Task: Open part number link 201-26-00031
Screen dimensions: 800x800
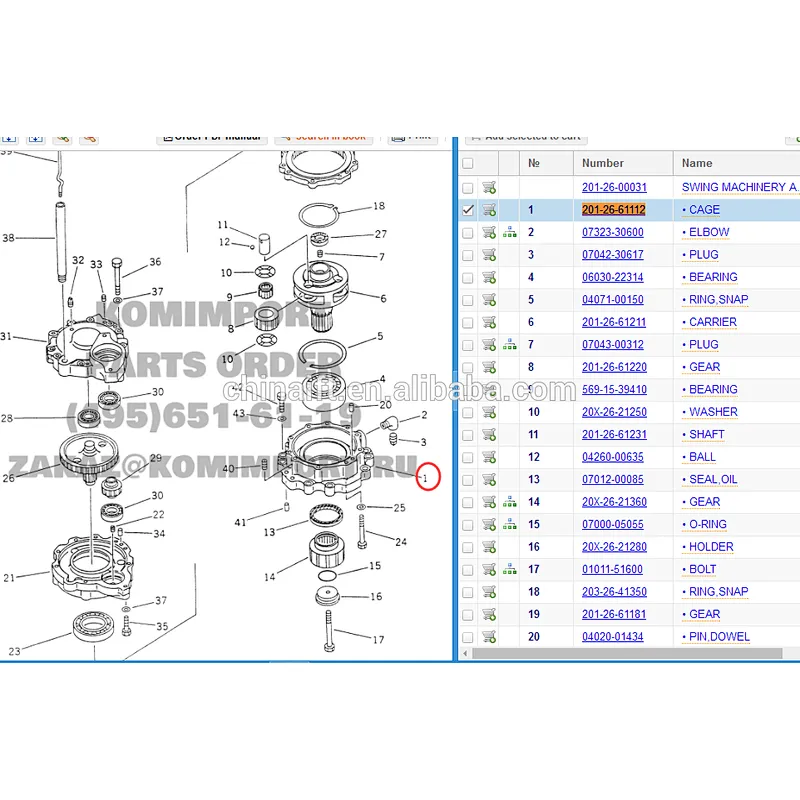Action: [x=614, y=187]
